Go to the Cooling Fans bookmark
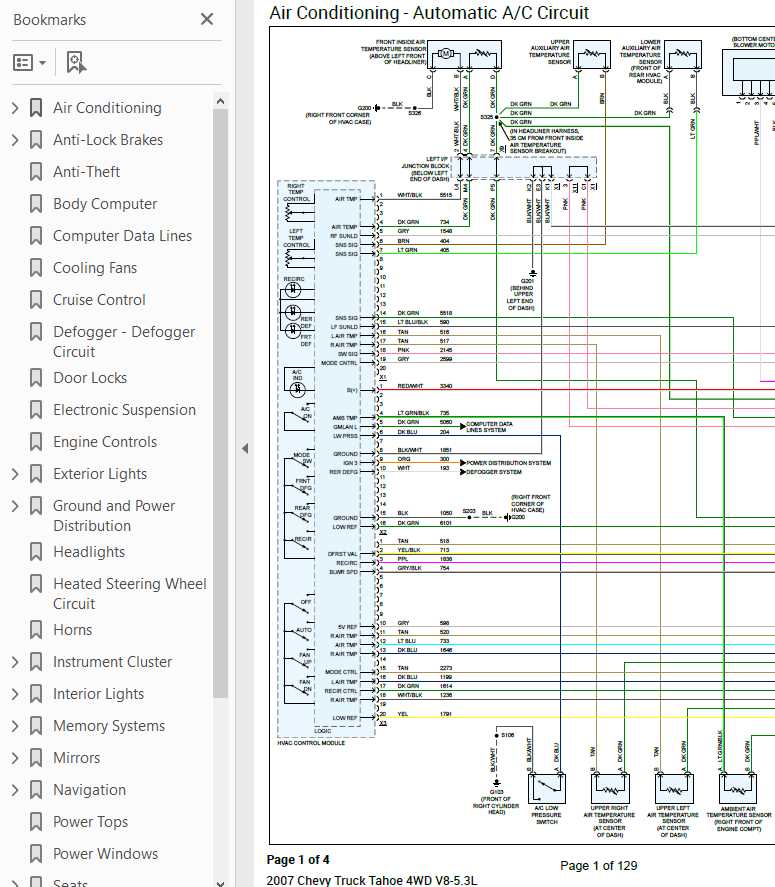 (x=95, y=268)
